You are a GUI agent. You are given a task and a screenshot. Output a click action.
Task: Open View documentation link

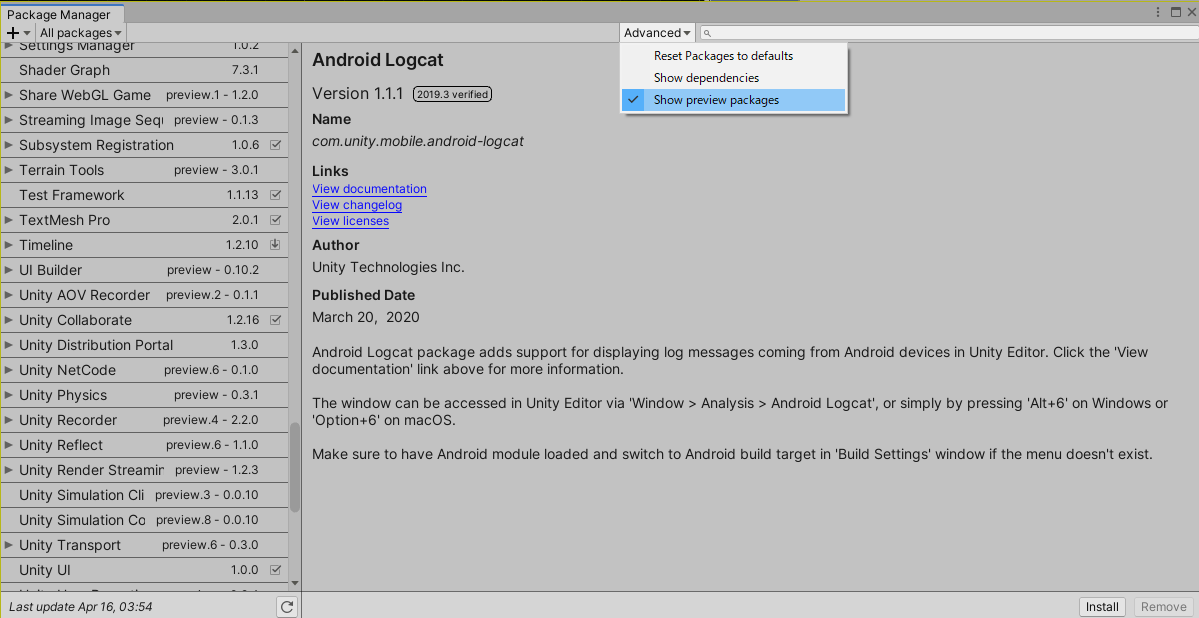pyautogui.click(x=369, y=189)
